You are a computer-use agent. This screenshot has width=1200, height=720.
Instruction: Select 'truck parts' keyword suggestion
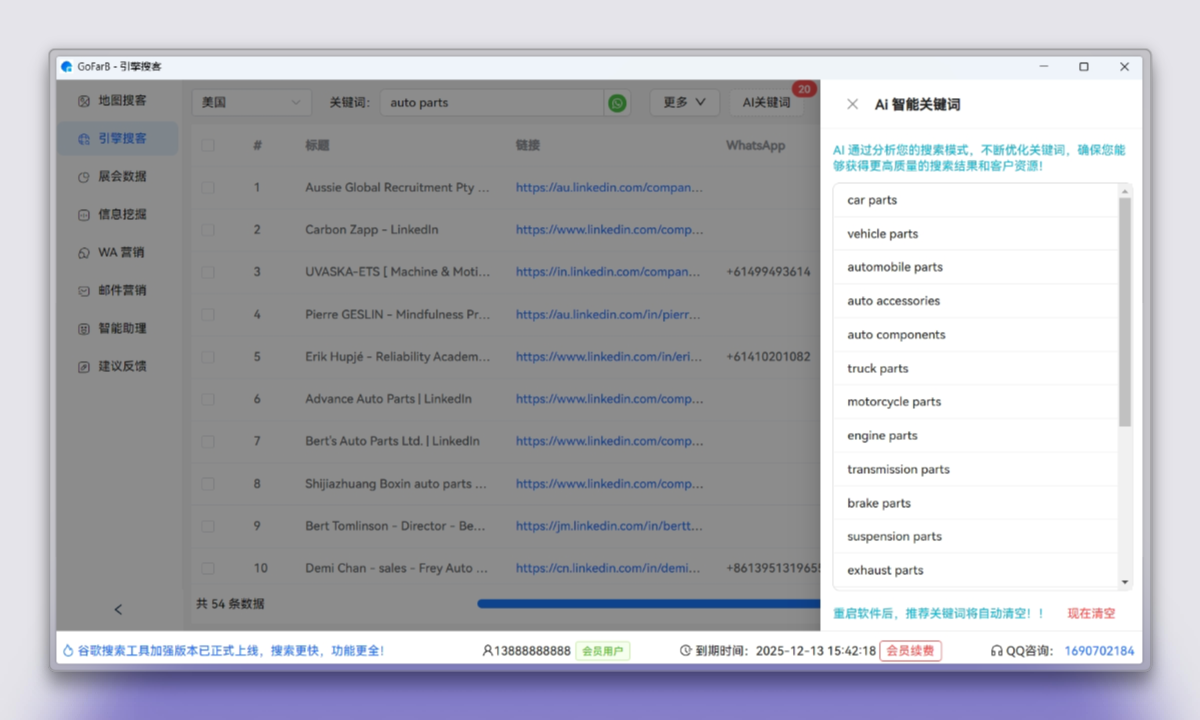975,368
